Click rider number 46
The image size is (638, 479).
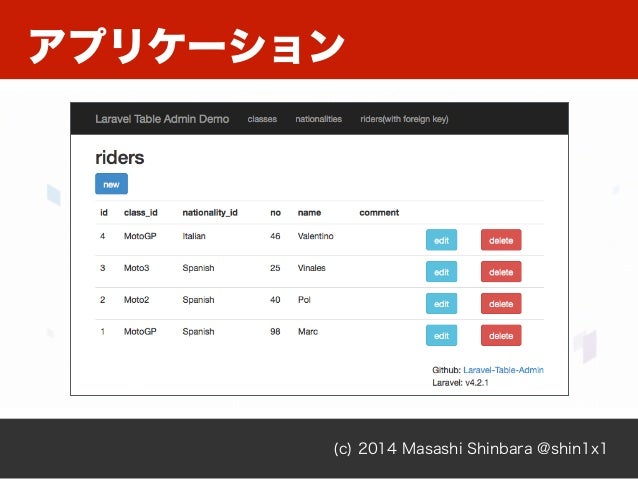pos(275,236)
